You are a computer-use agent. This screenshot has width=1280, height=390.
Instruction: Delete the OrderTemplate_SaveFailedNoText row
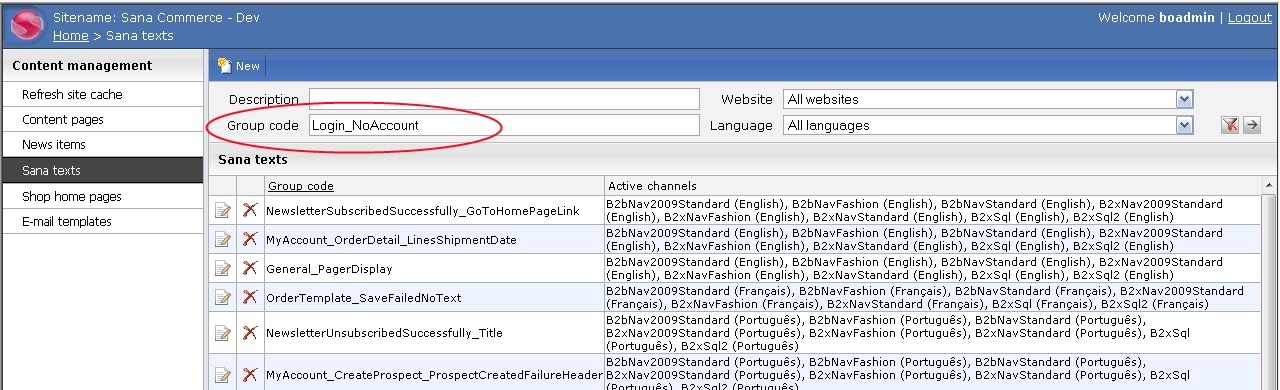coord(250,297)
